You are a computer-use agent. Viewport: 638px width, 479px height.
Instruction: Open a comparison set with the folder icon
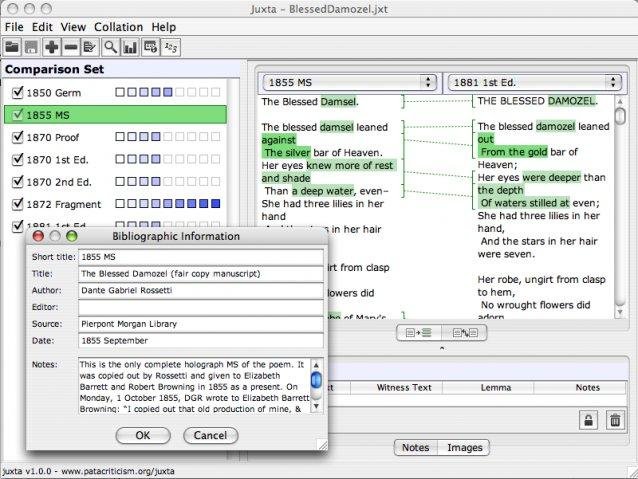pos(12,47)
